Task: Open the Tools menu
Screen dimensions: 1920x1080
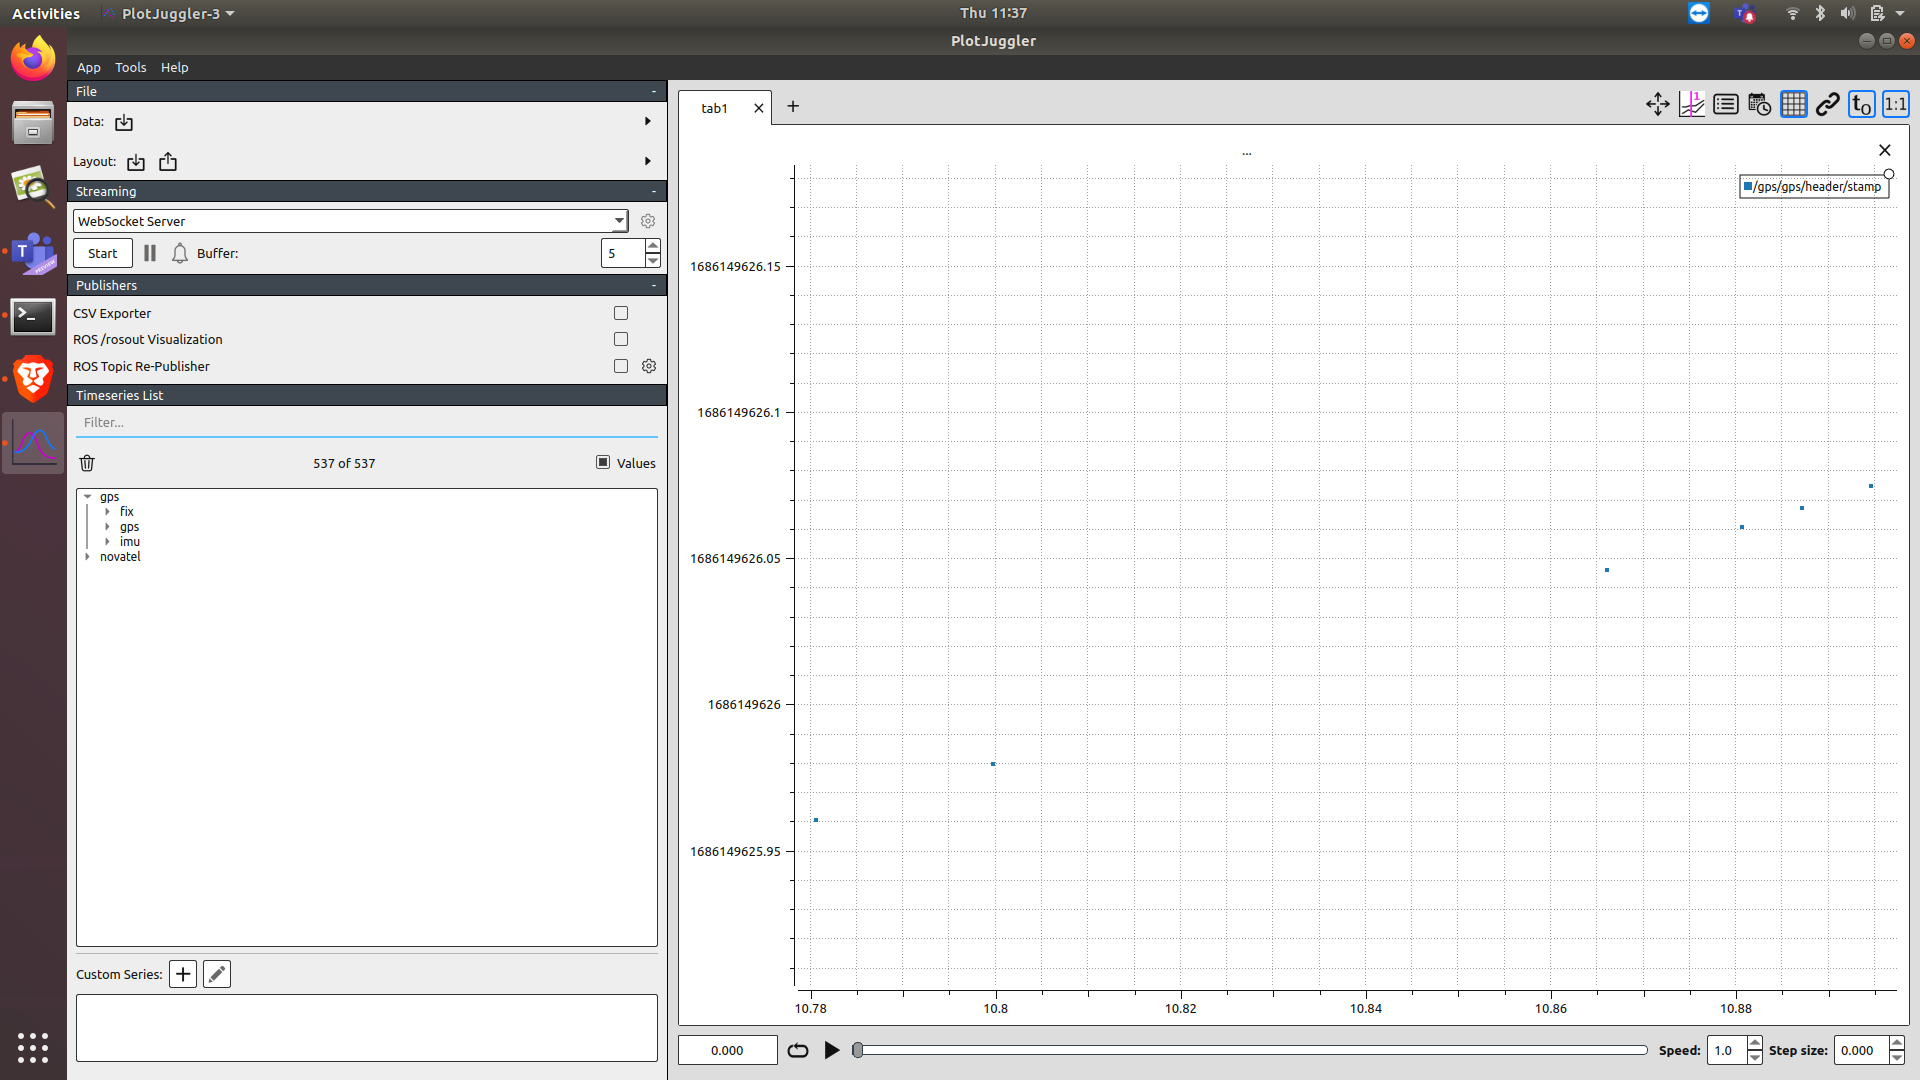Action: (130, 67)
